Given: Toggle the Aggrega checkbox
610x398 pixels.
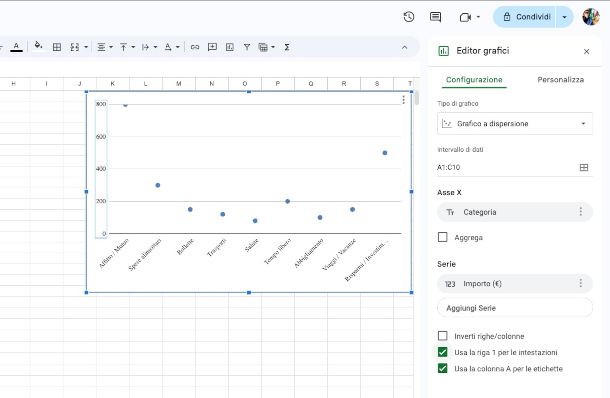Looking at the screenshot, I should (x=442, y=237).
